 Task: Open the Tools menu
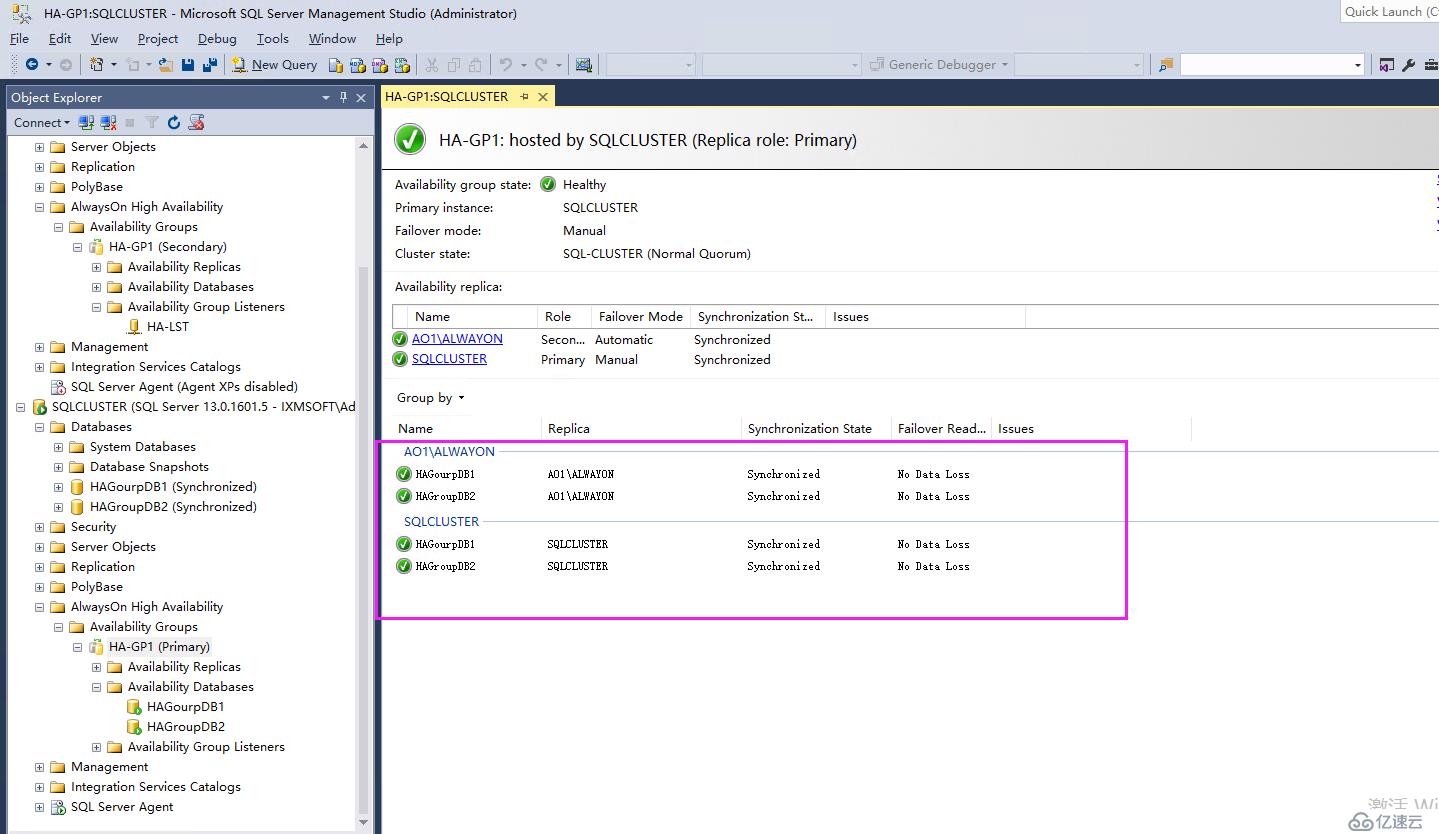pos(272,38)
